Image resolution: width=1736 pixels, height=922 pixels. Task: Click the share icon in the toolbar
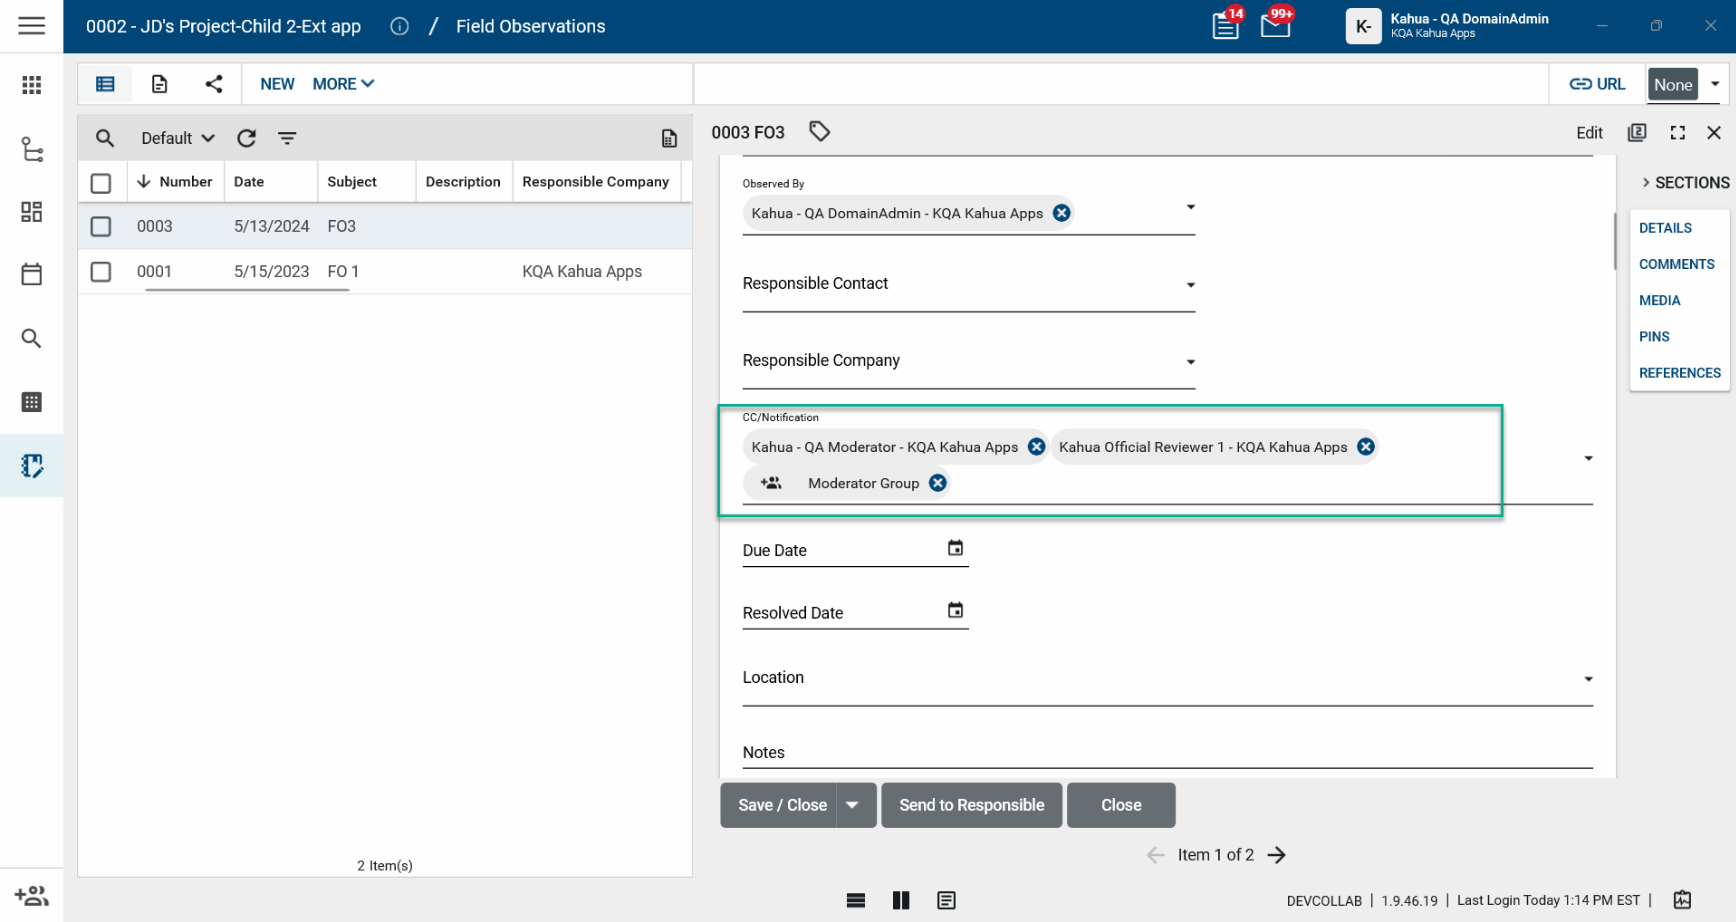click(x=214, y=84)
